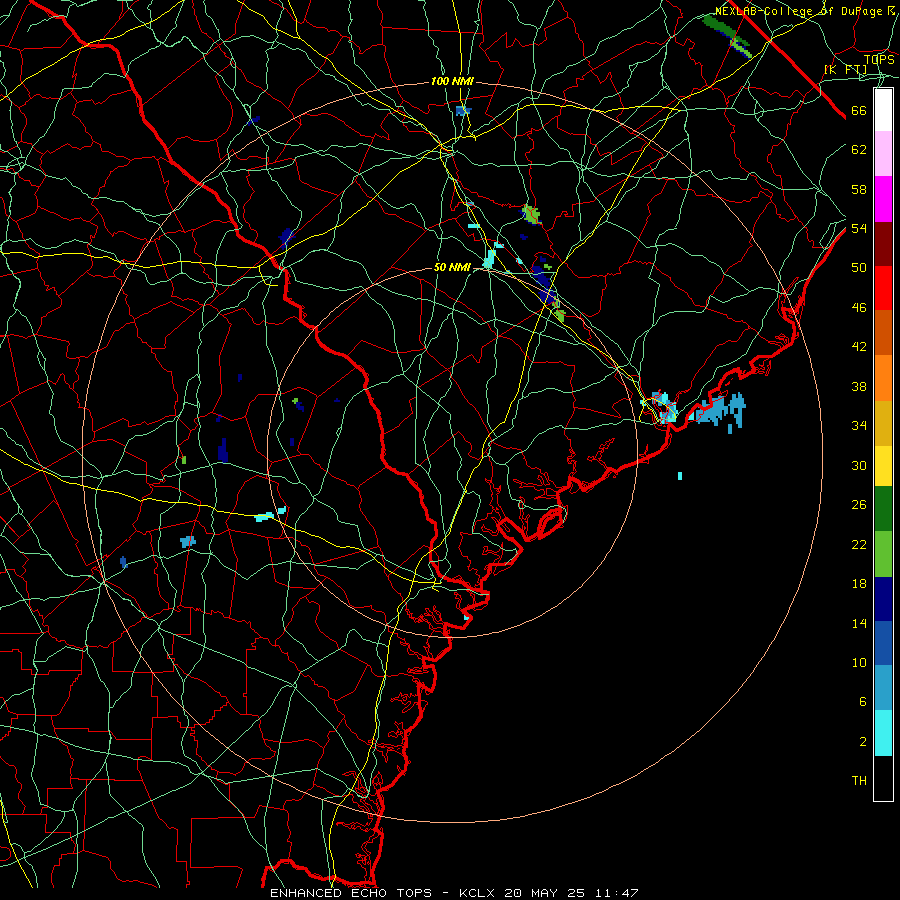Select the dark green 26 kft legend swatch
Image resolution: width=900 pixels, height=900 pixels.
[x=883, y=509]
